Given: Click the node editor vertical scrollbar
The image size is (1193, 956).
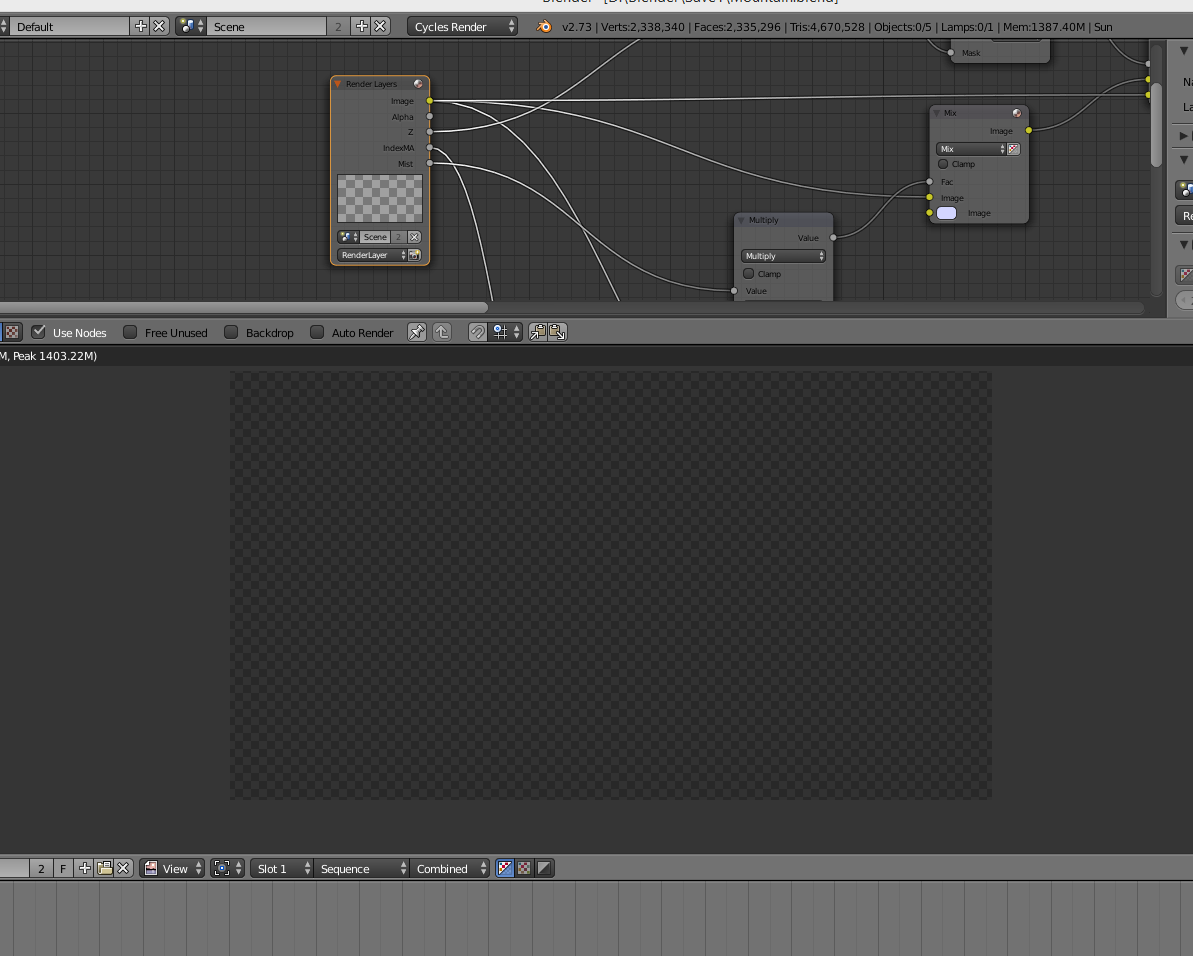Looking at the screenshot, I should pos(1156,125).
